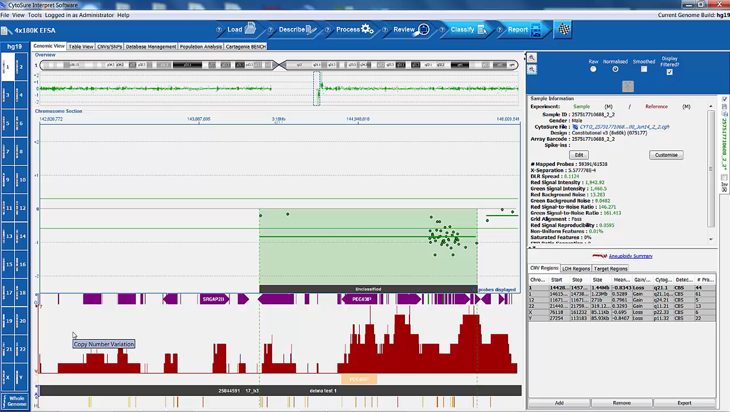Click the Whole Genome button
The width and height of the screenshot is (730, 412).
[x=17, y=401]
